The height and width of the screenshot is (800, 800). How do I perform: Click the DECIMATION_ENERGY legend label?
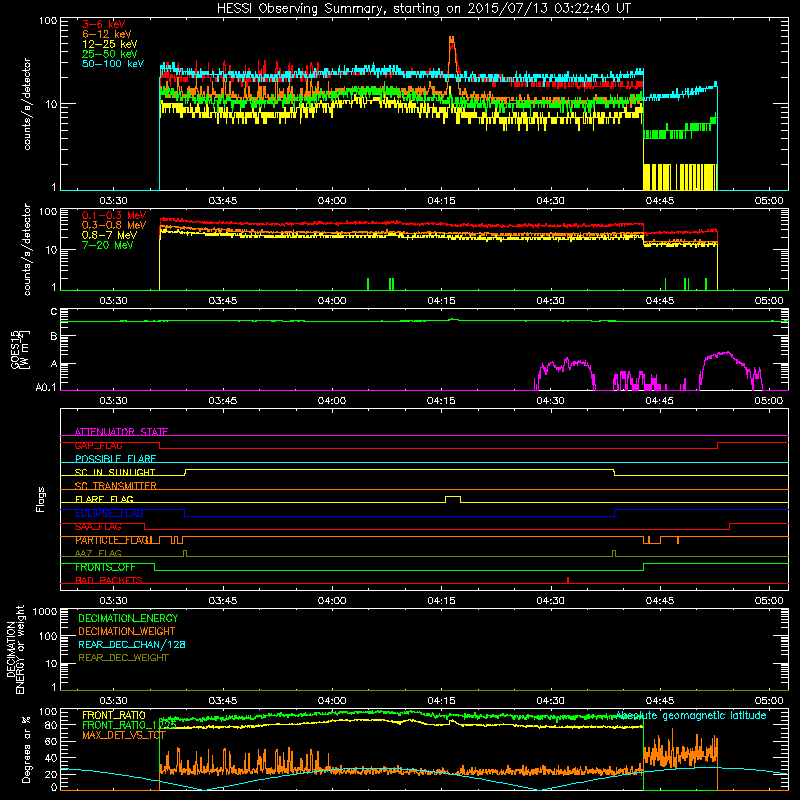coord(128,618)
